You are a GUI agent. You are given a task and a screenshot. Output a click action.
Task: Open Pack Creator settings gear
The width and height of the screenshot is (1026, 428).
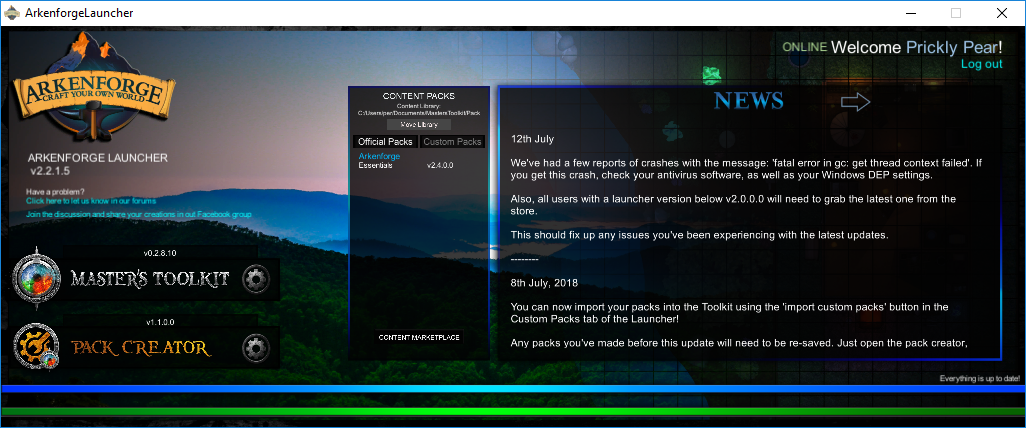click(x=256, y=348)
